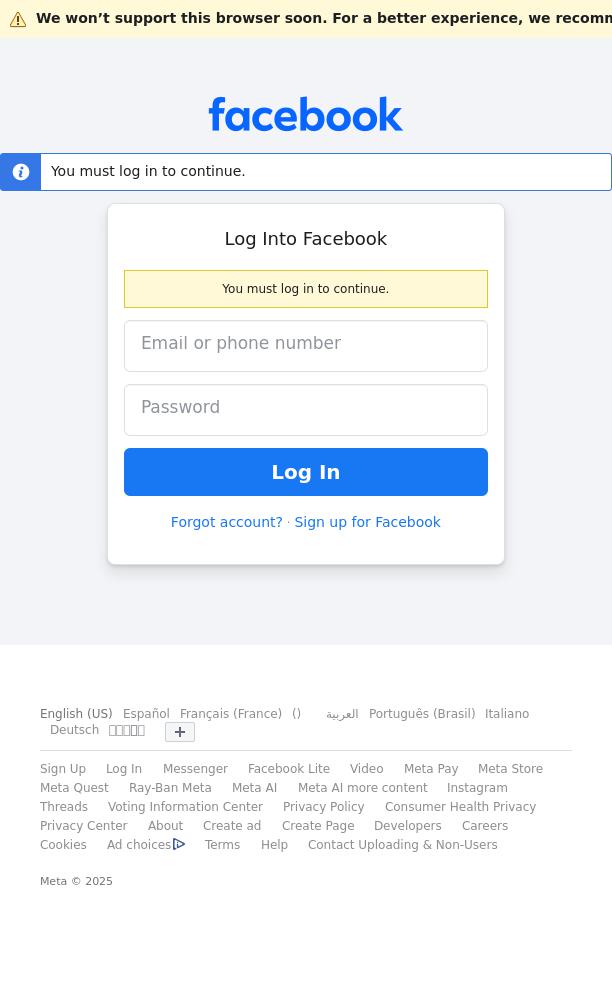Go to Voting Information Center
The height and width of the screenshot is (1001, 612).
185,807
